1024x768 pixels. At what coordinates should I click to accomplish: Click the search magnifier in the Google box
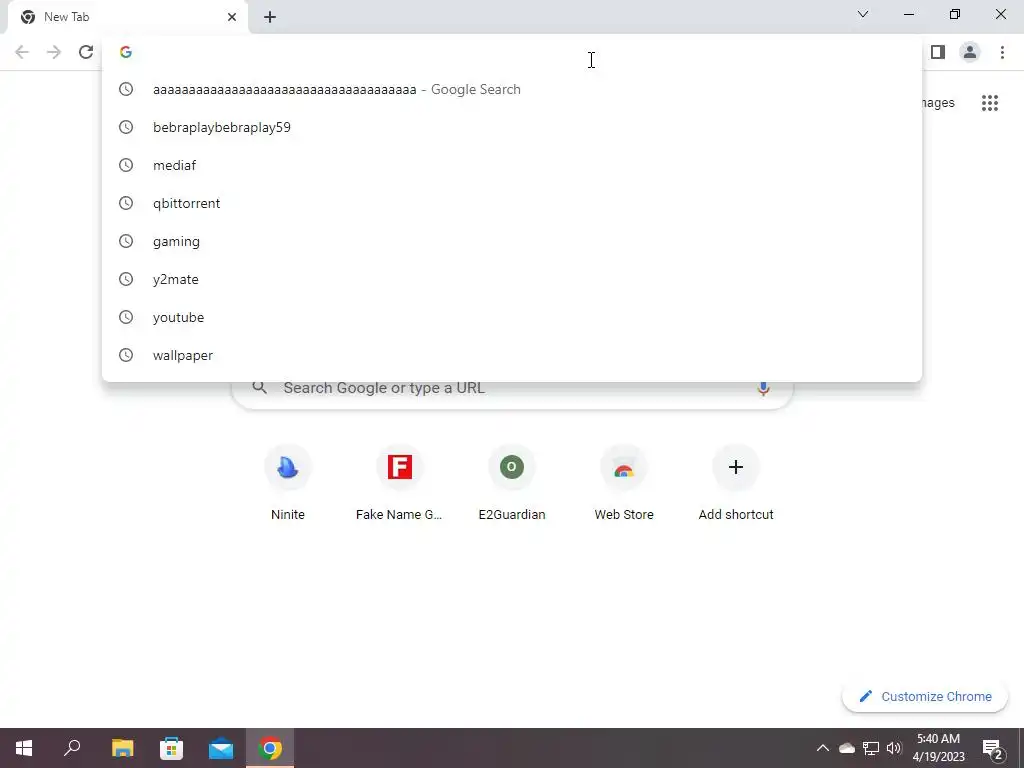(260, 388)
